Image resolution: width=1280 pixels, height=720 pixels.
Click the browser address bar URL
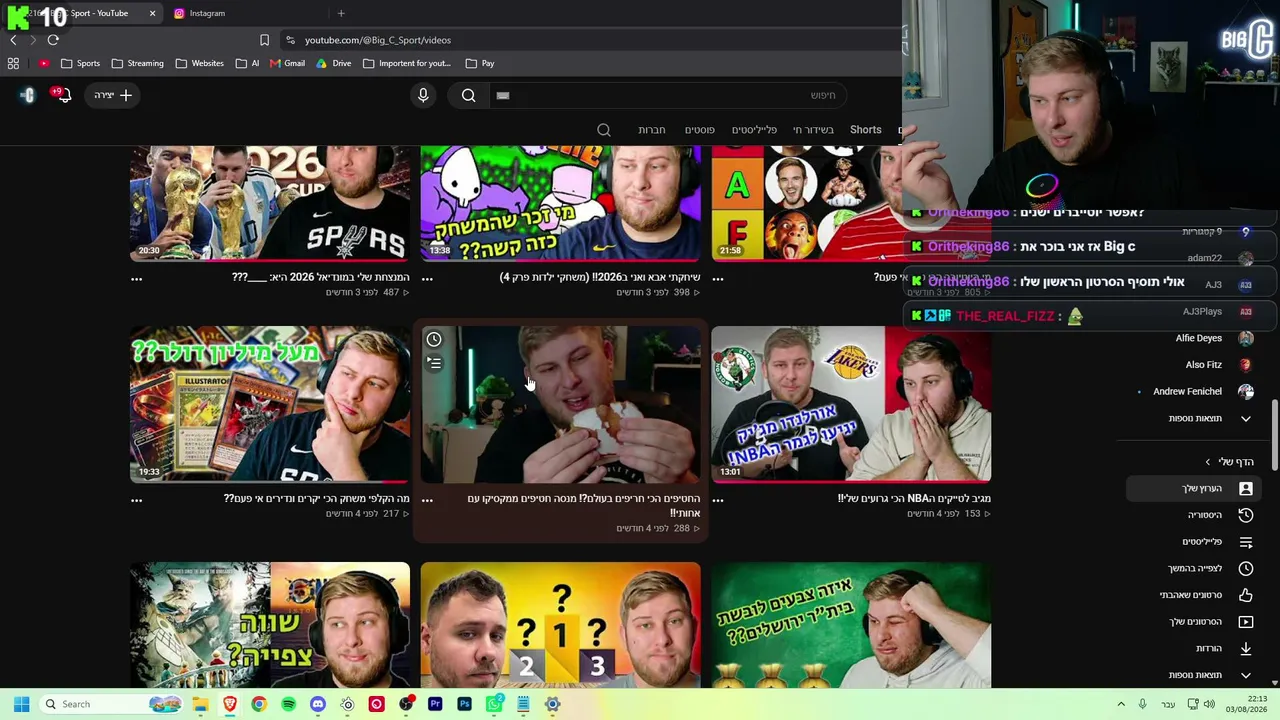(x=378, y=40)
